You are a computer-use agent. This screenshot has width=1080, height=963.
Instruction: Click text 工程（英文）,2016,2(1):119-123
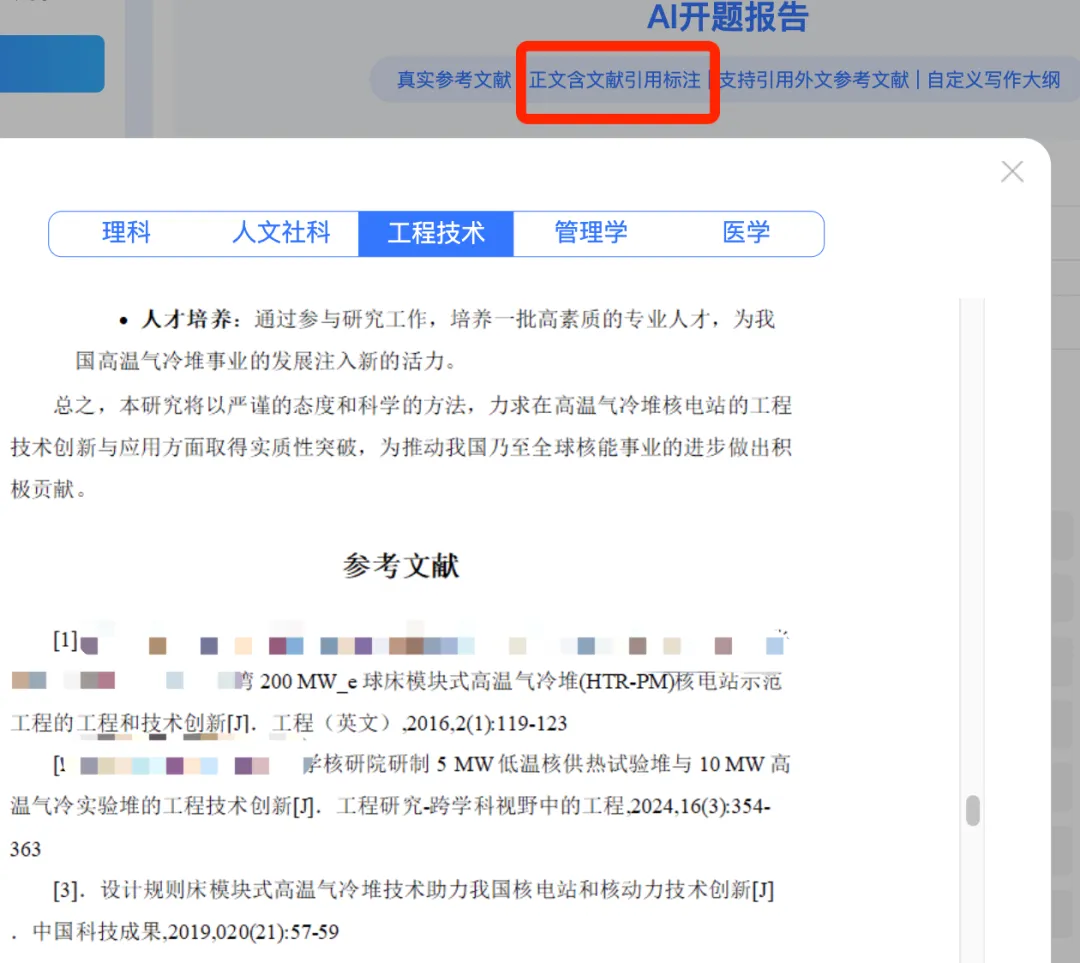coord(419,723)
